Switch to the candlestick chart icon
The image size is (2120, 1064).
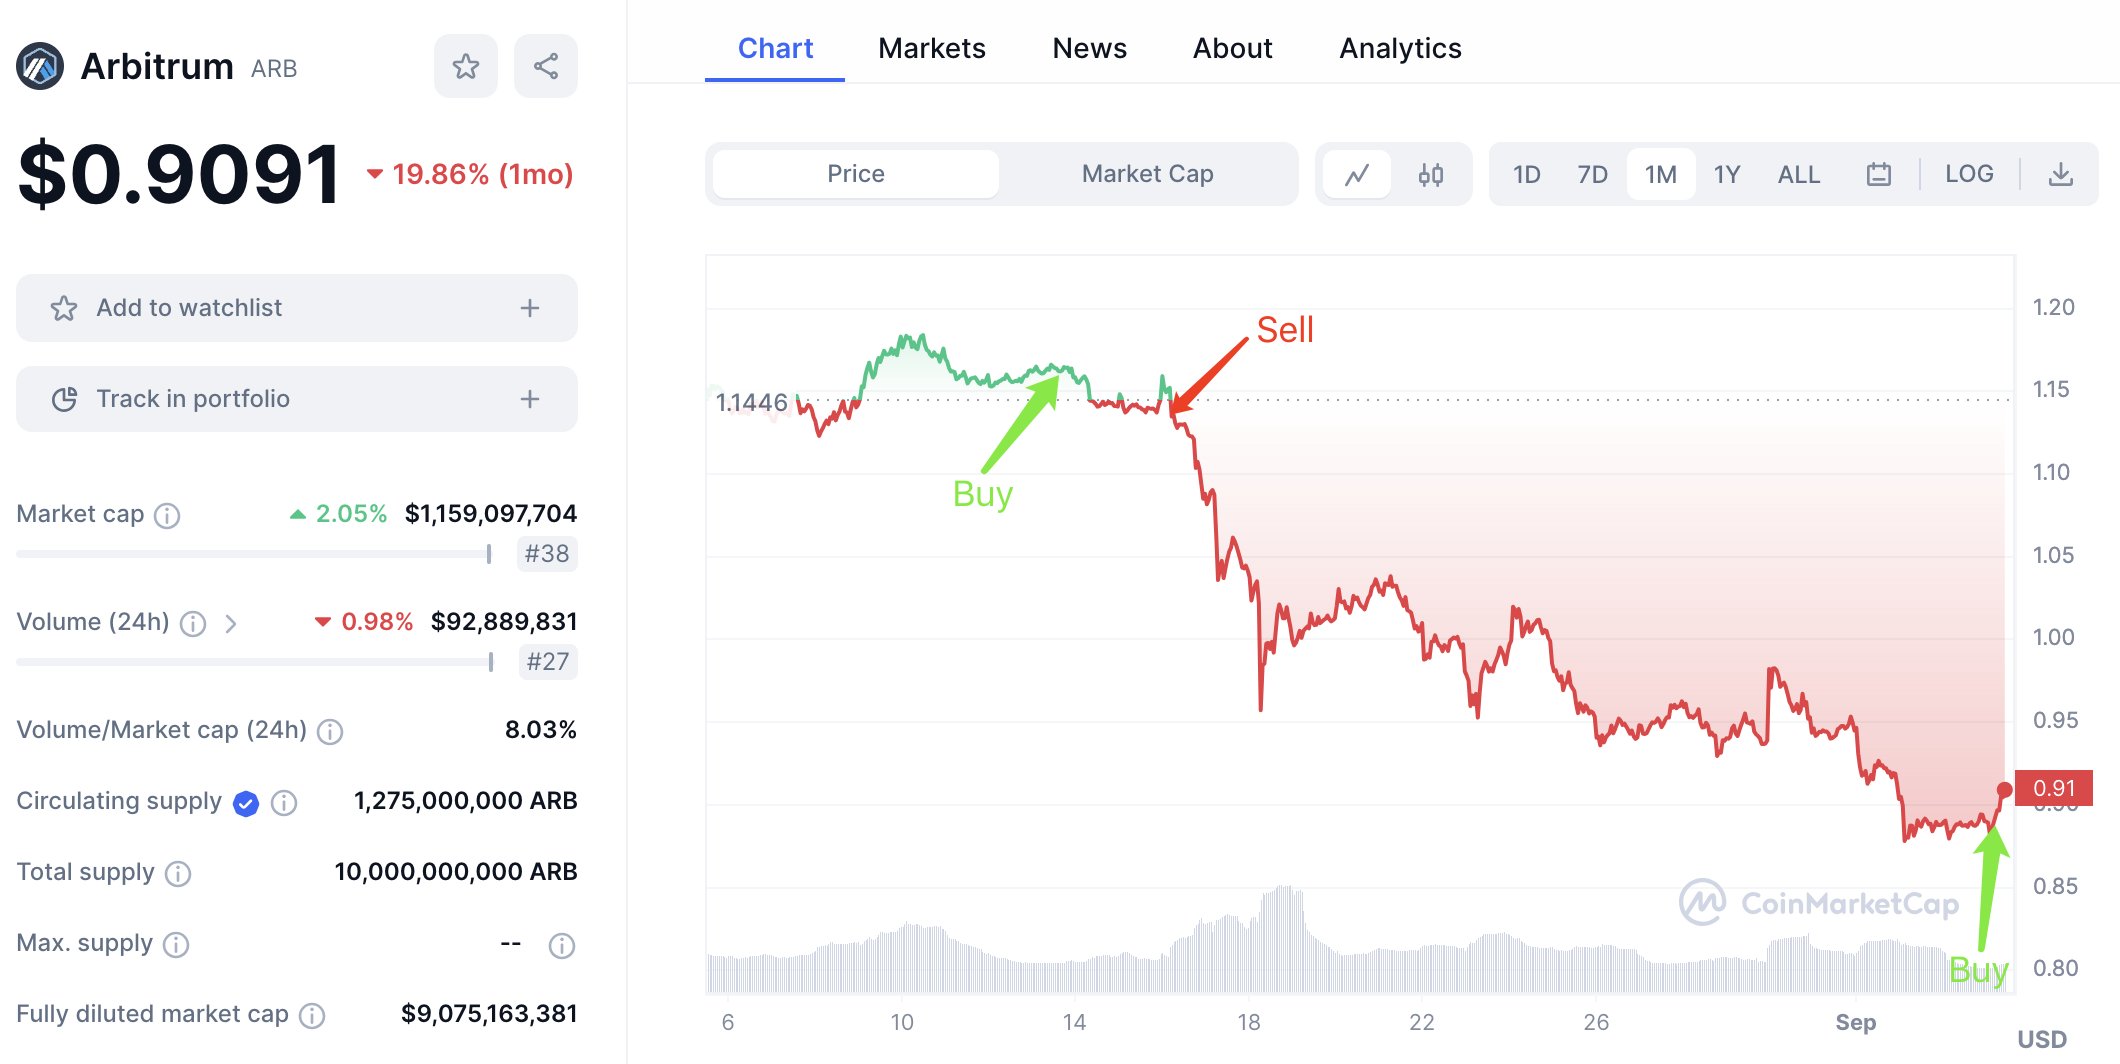click(1430, 175)
